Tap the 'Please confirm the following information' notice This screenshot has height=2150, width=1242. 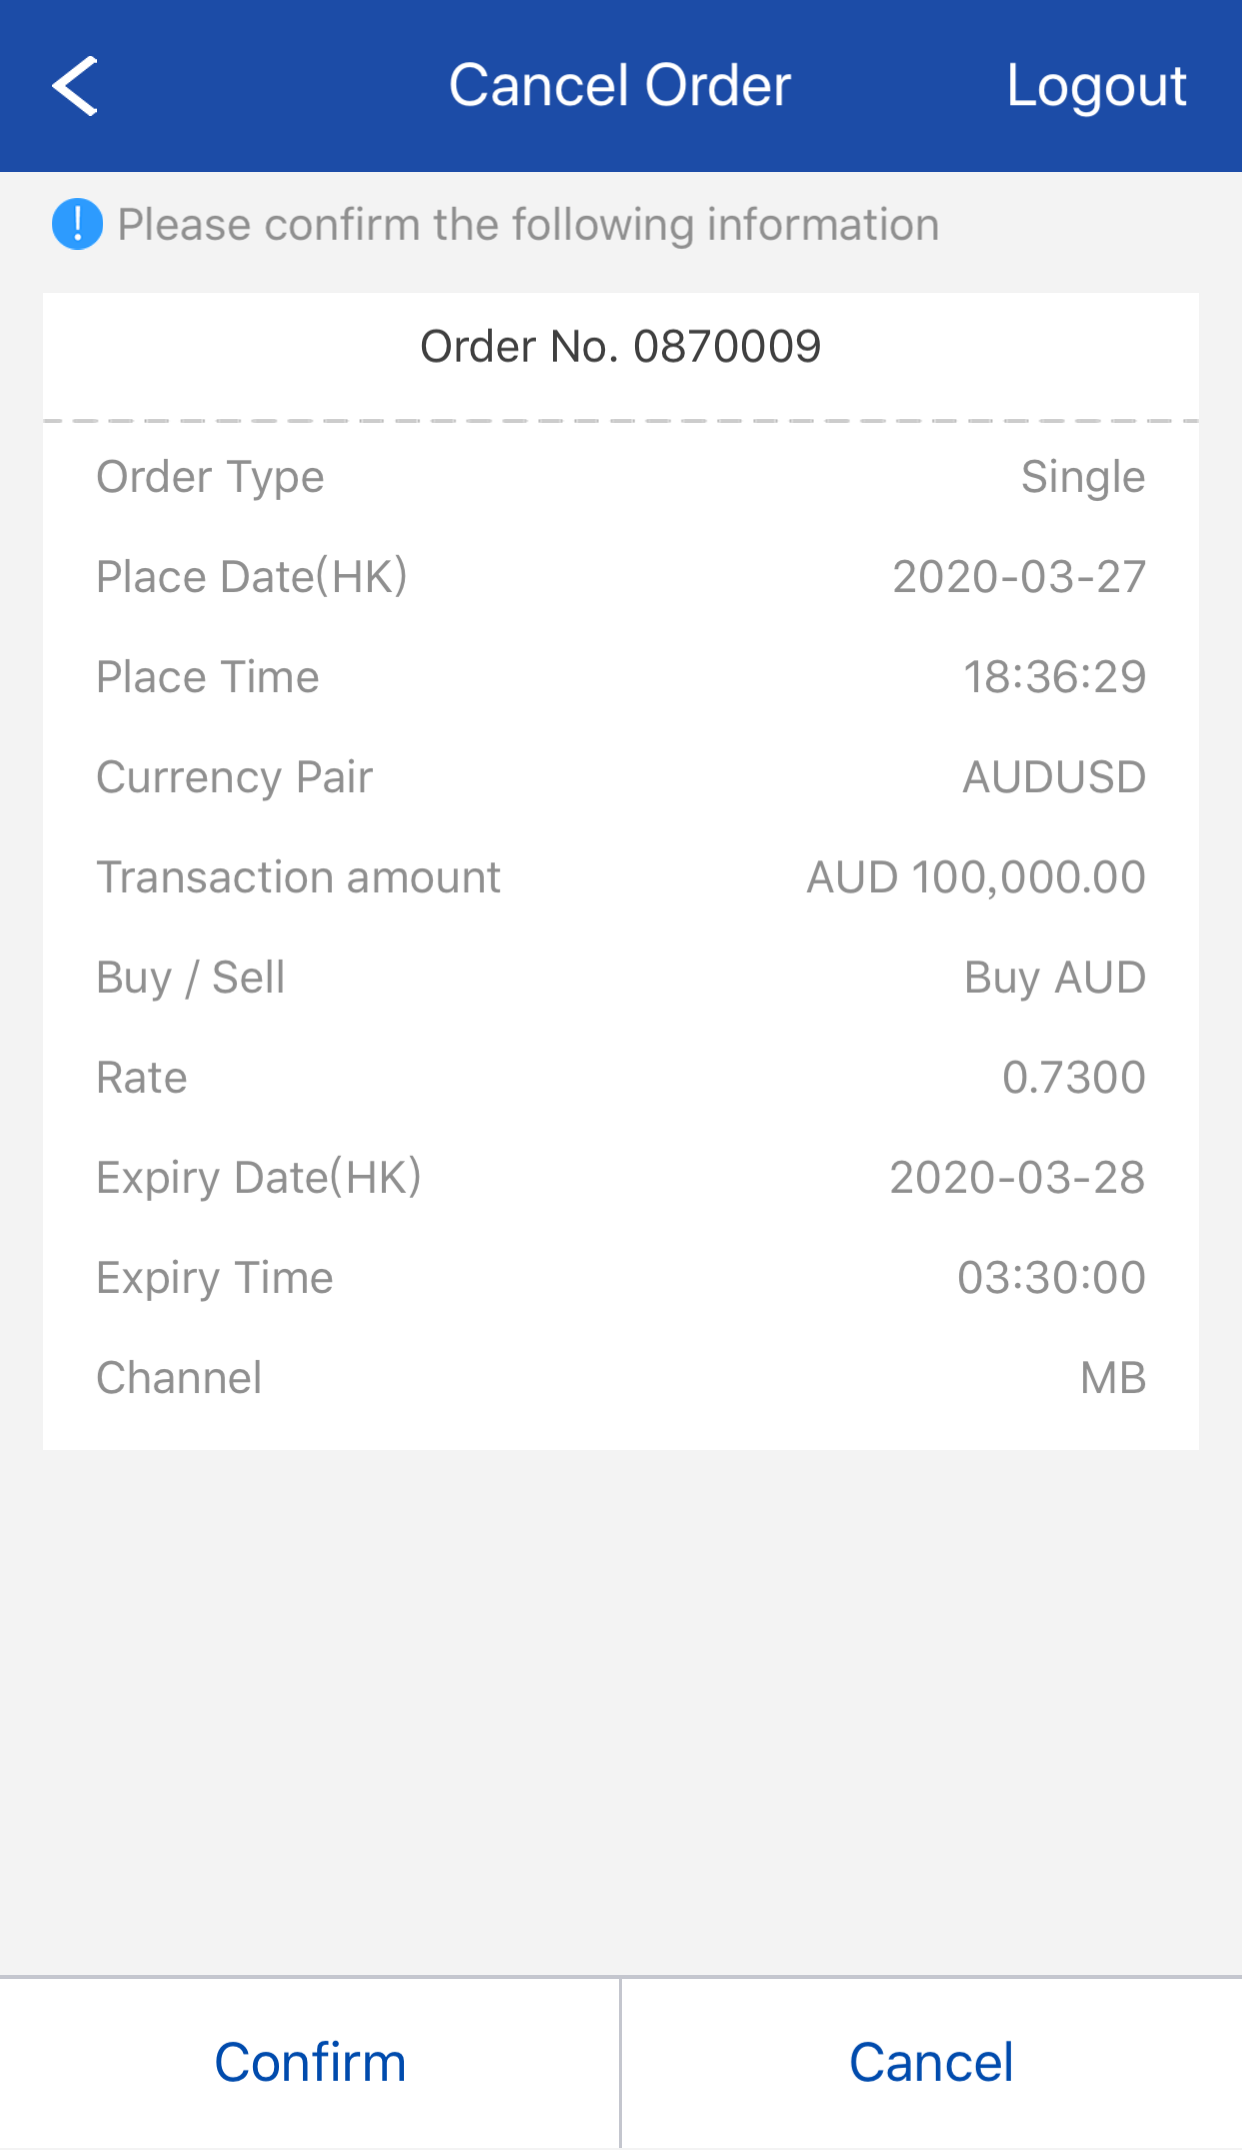(x=528, y=224)
